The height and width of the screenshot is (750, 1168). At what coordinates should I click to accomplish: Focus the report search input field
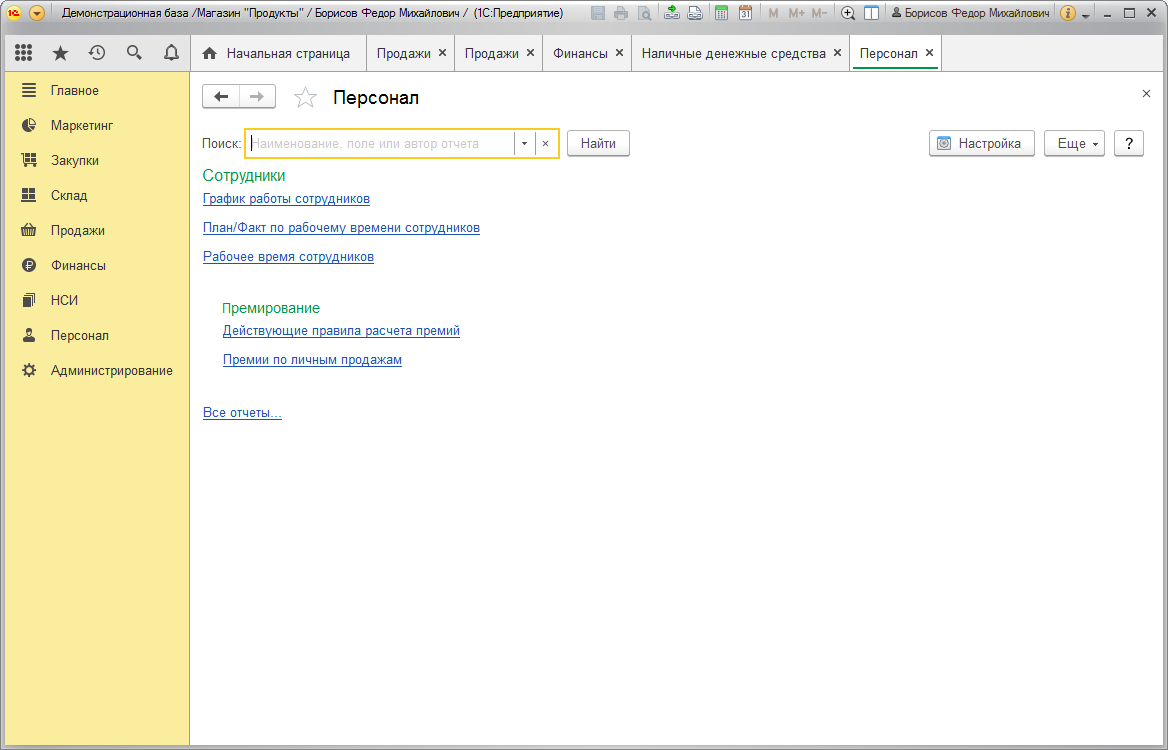(x=380, y=144)
